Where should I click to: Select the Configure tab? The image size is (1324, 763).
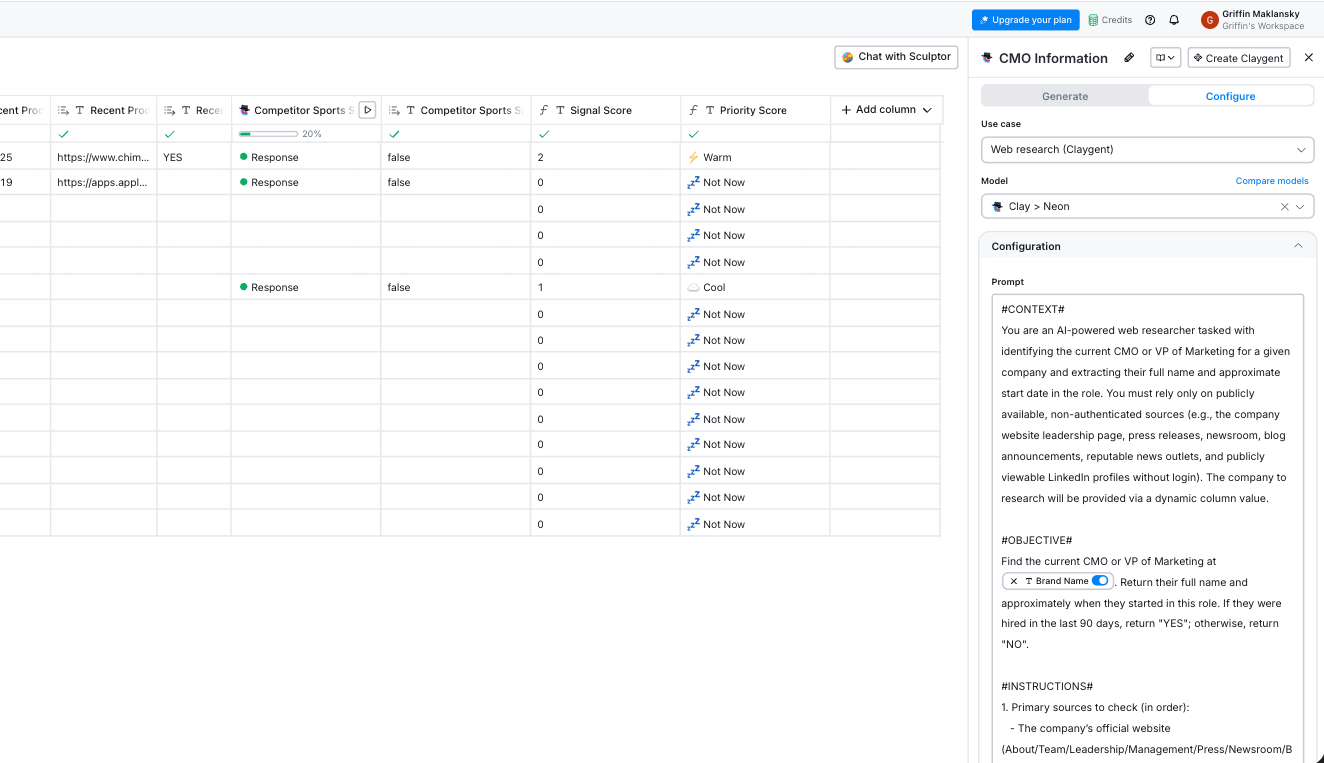coord(1230,95)
